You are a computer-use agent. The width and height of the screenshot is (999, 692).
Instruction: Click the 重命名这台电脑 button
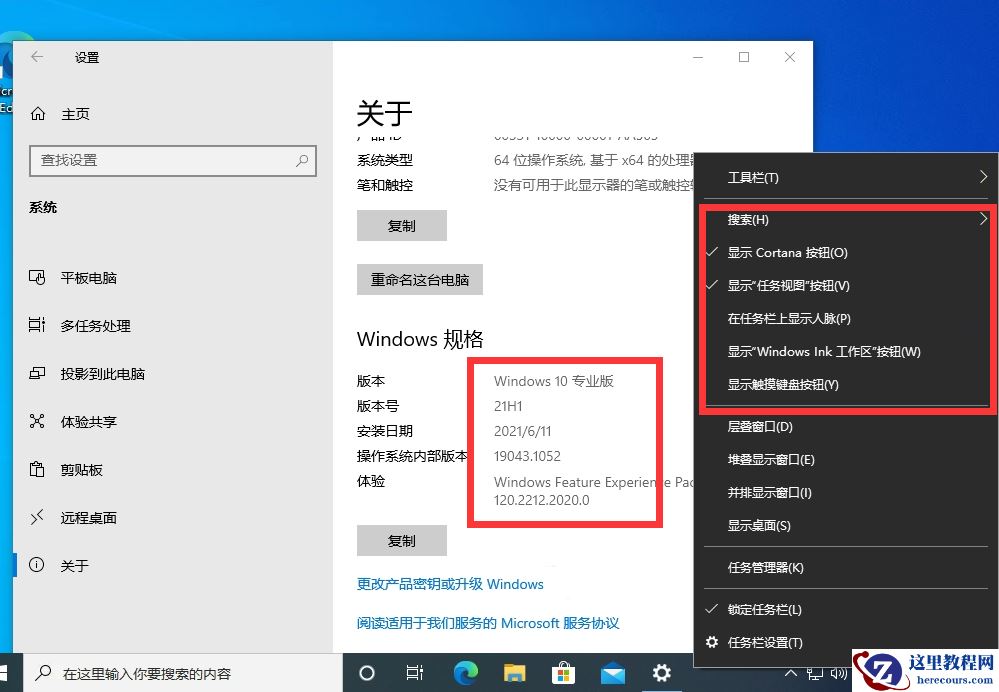pyautogui.click(x=419, y=280)
